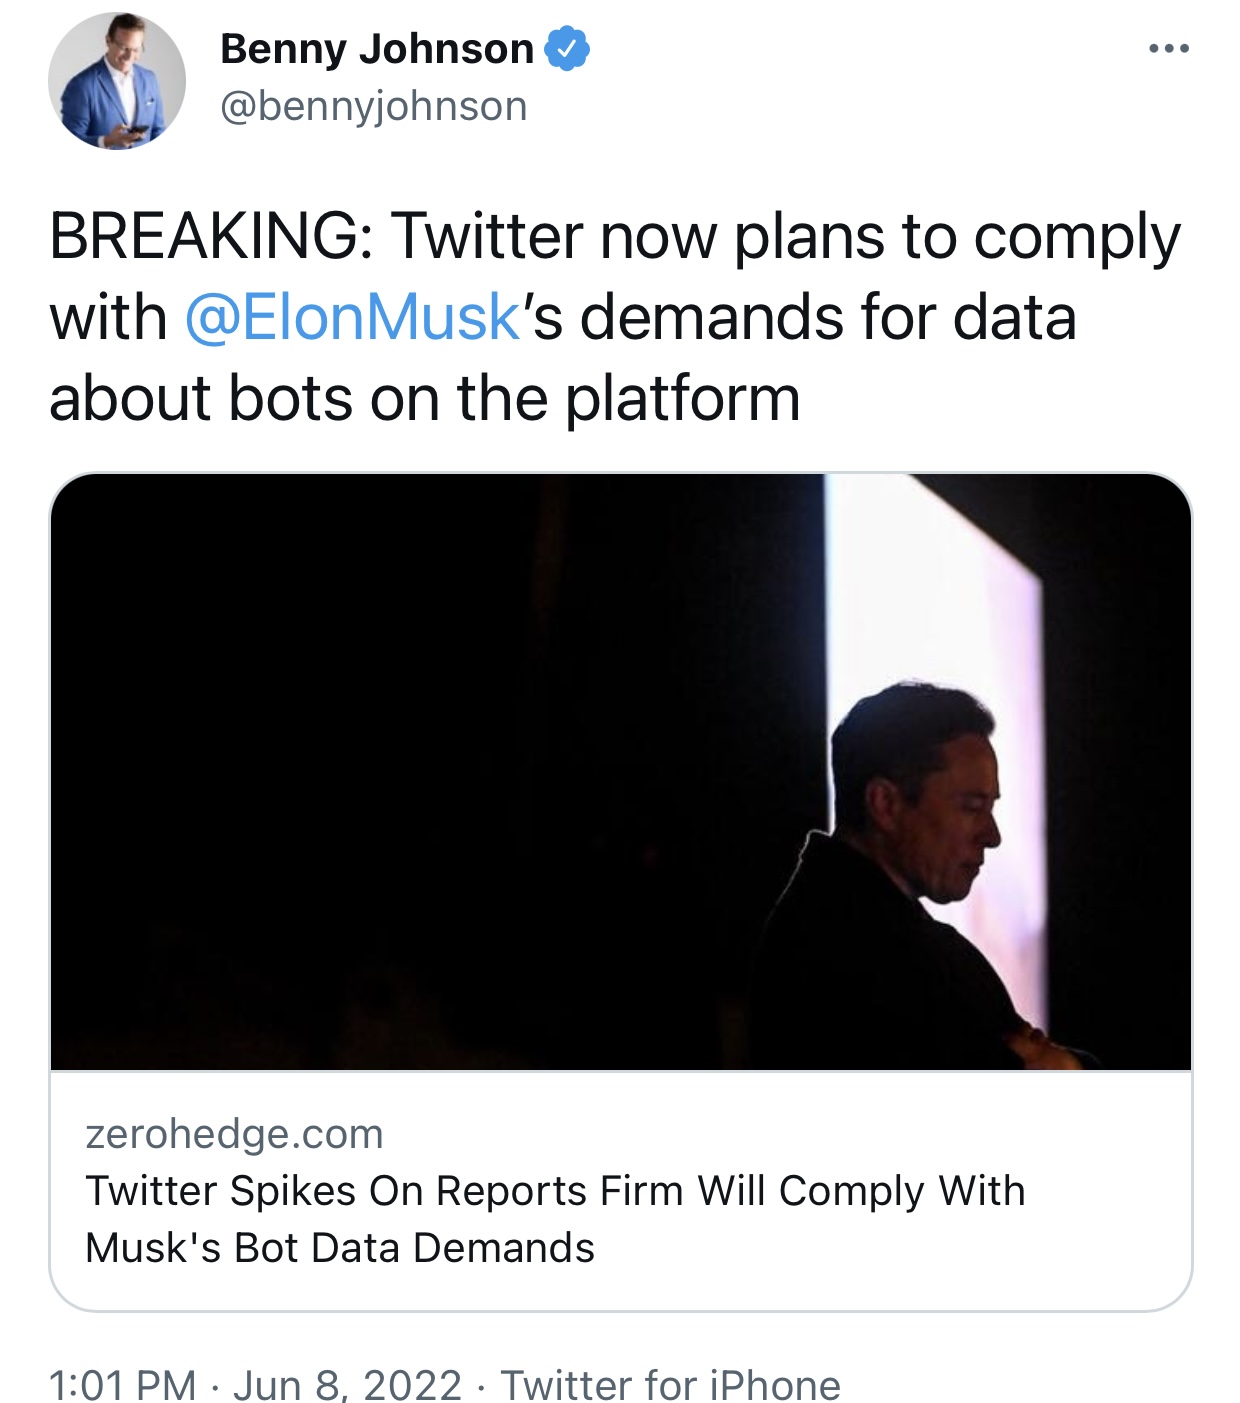Click the 1:01 PM timestamp
This screenshot has width=1240, height=1403.
click(x=123, y=1385)
